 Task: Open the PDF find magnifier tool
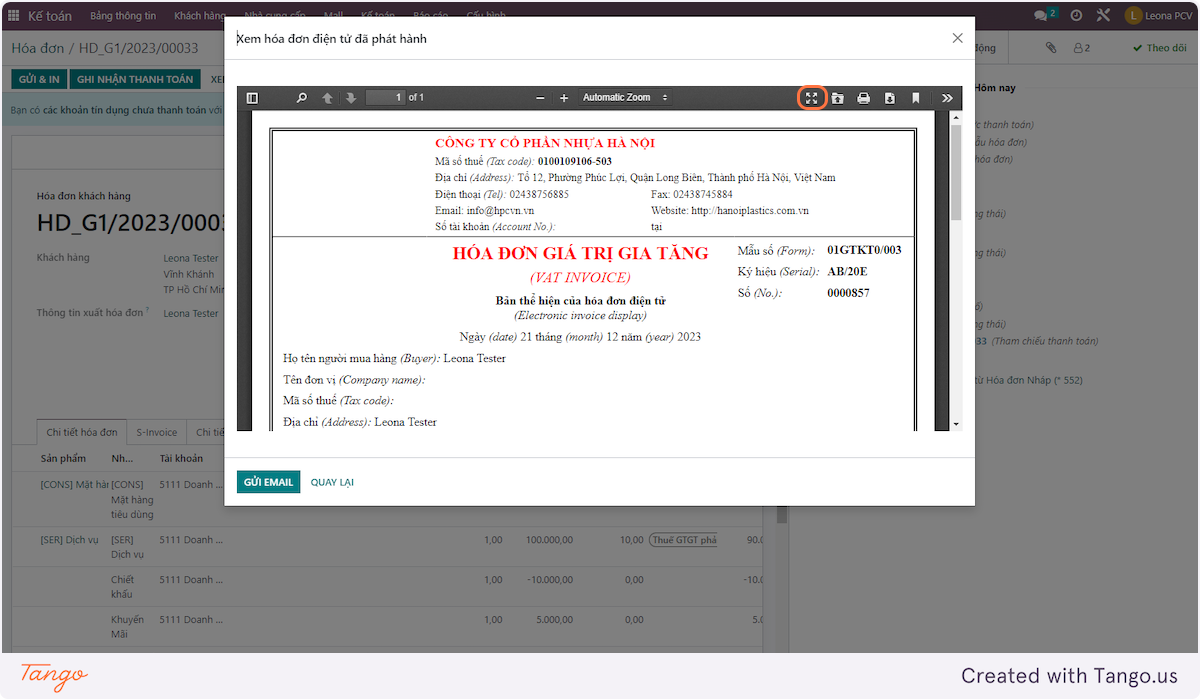tap(302, 98)
